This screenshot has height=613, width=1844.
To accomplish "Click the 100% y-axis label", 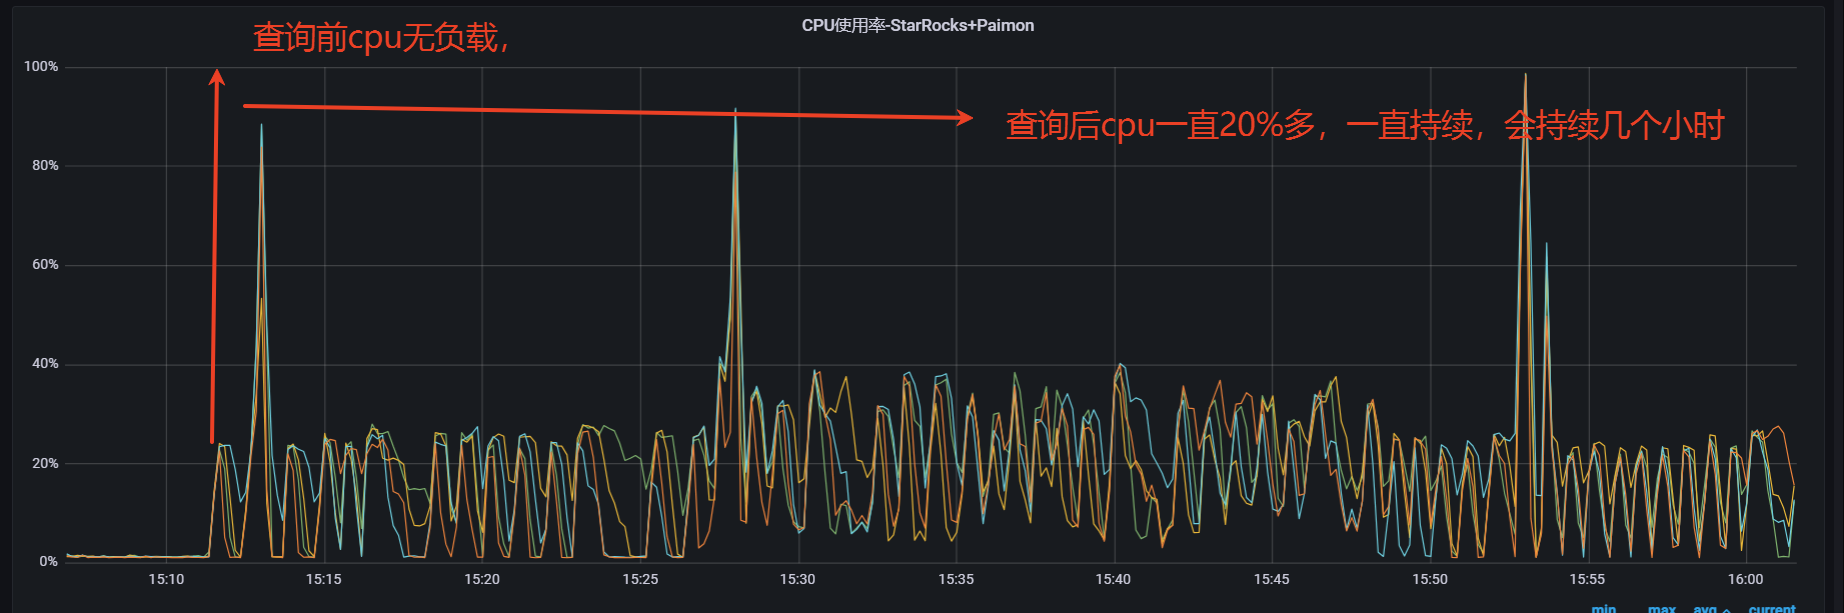I will coord(41,67).
